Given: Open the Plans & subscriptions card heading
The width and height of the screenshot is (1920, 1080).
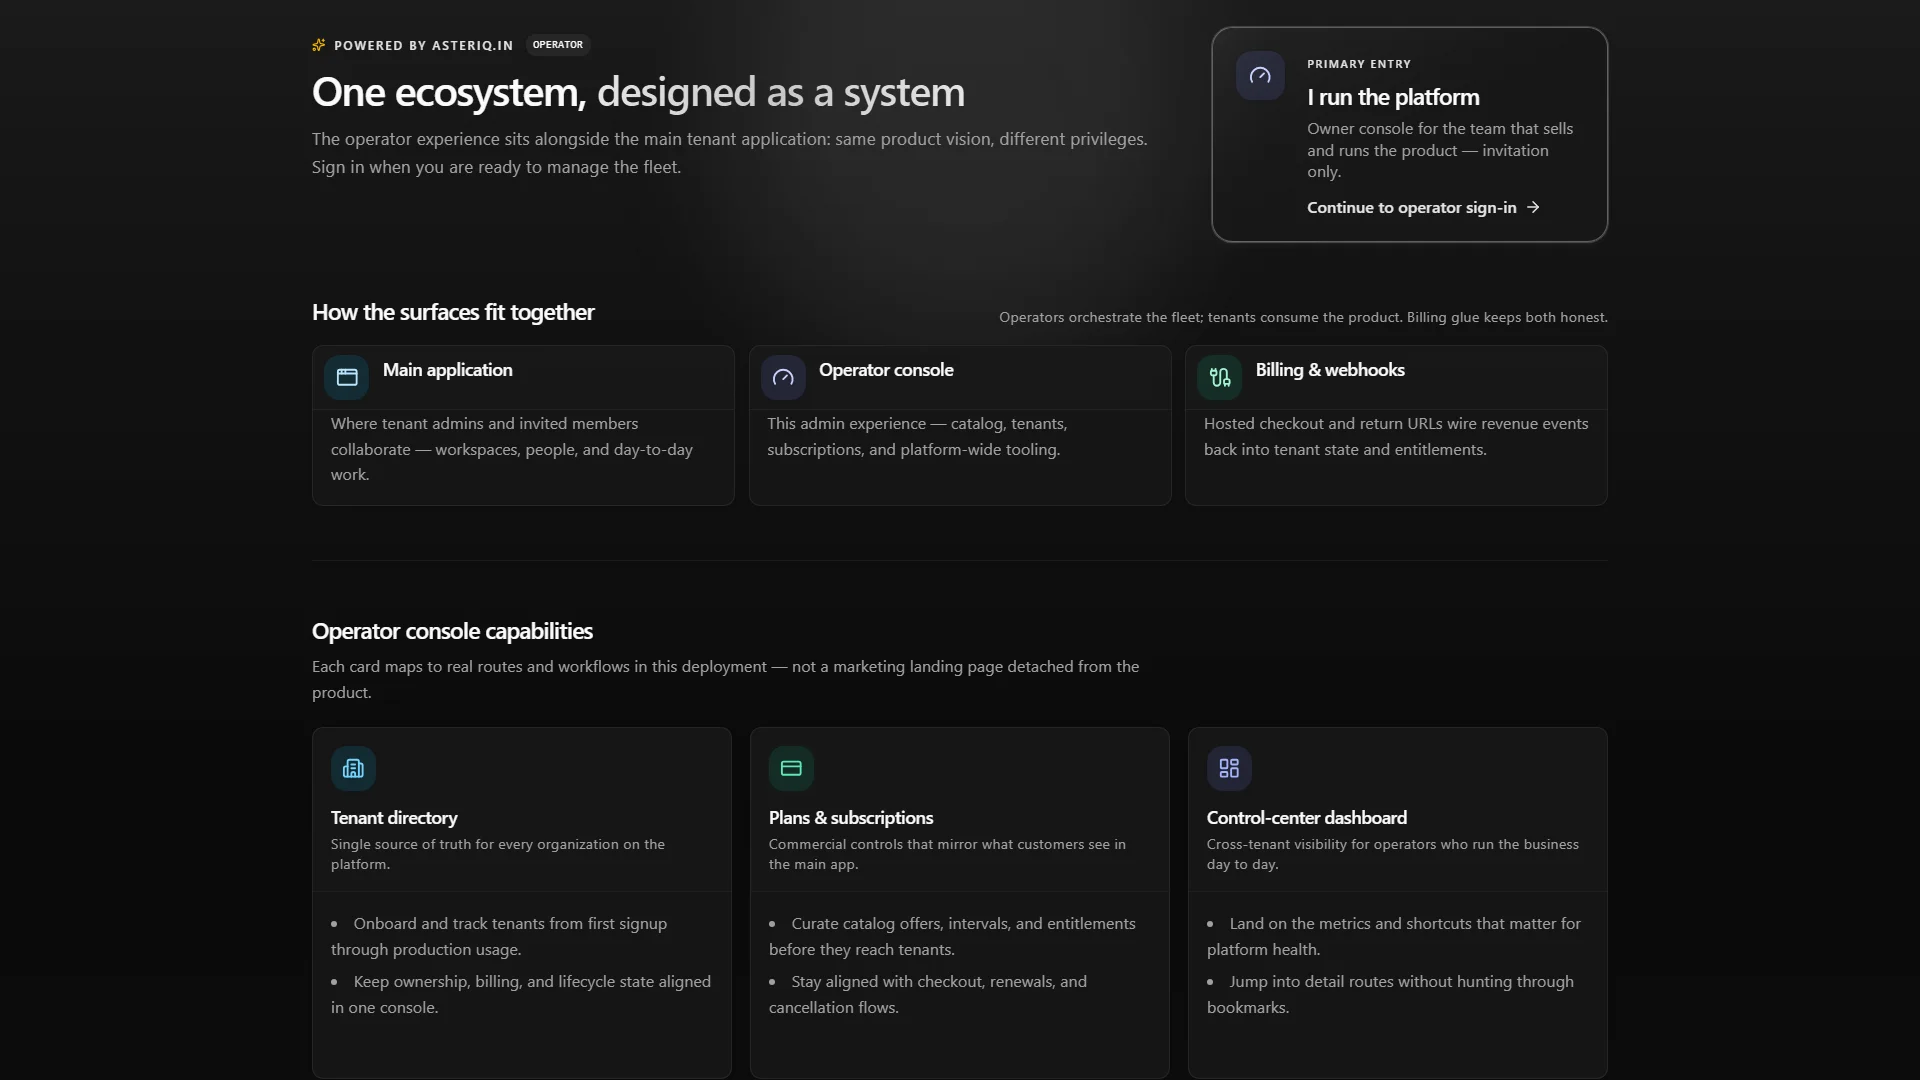Looking at the screenshot, I should (x=851, y=818).
